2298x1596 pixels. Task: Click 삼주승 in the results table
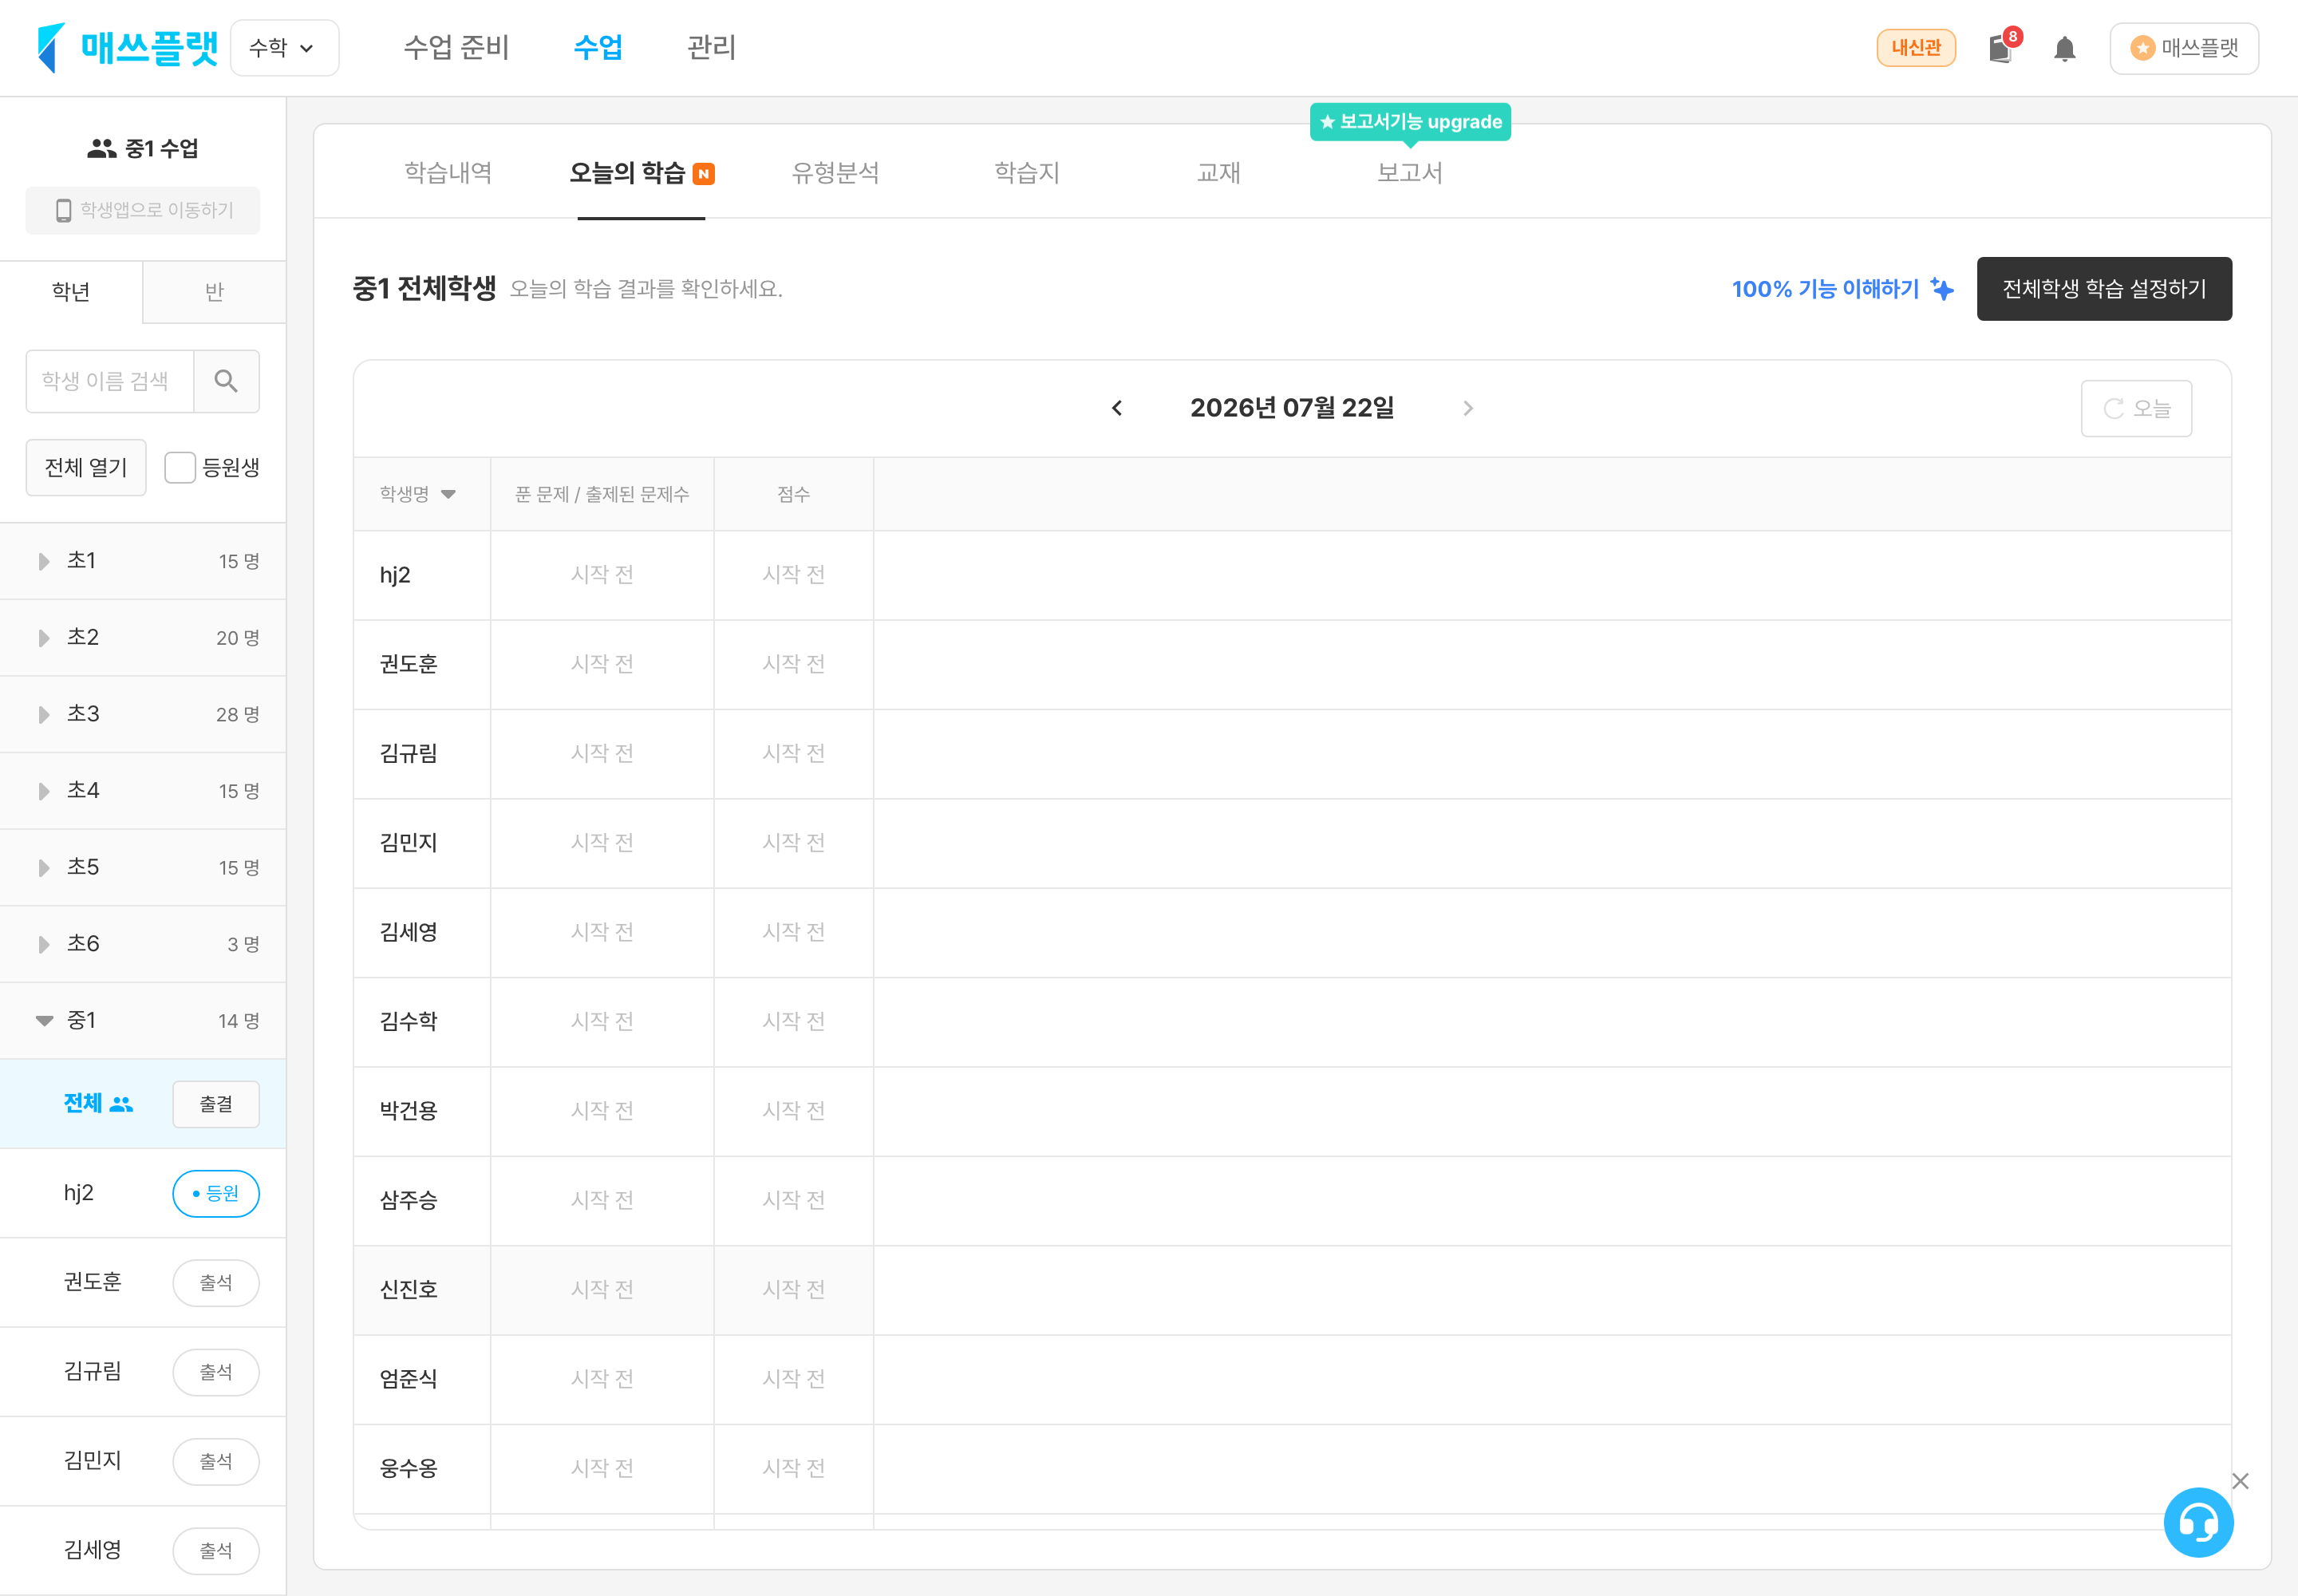pyautogui.click(x=408, y=1200)
